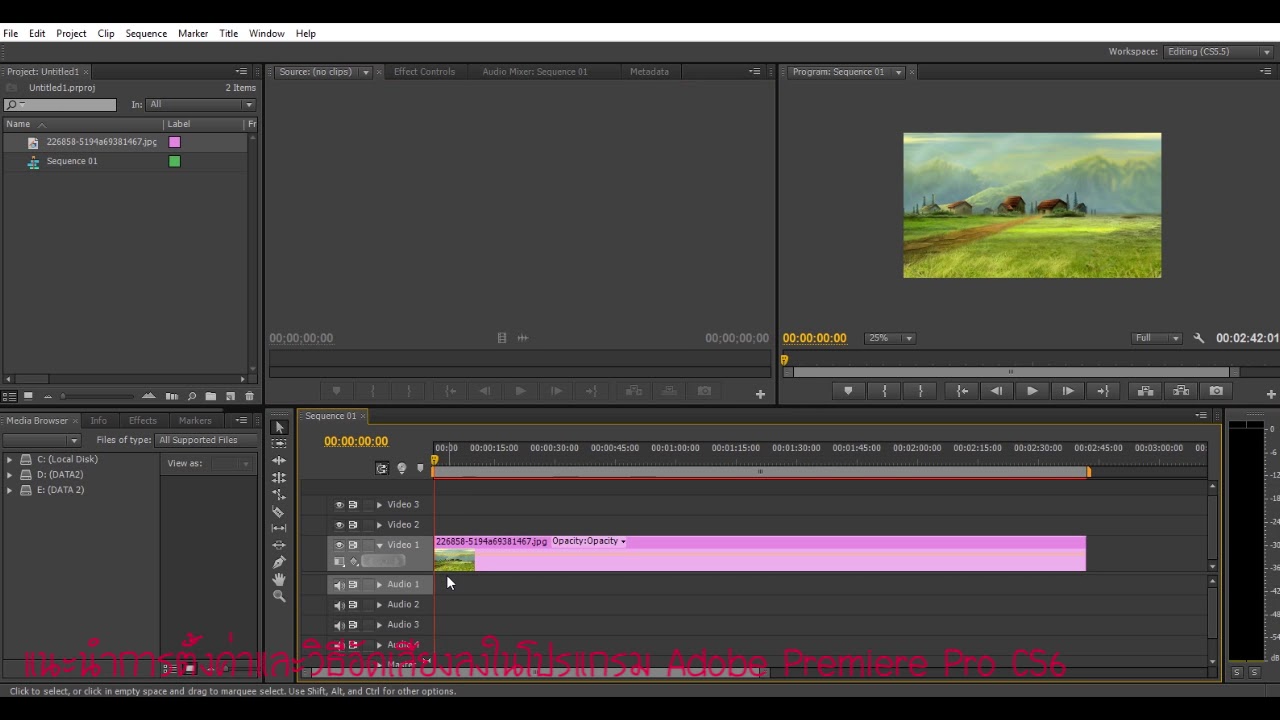
Task: Toggle track lock box on Video 2
Action: (x=367, y=525)
